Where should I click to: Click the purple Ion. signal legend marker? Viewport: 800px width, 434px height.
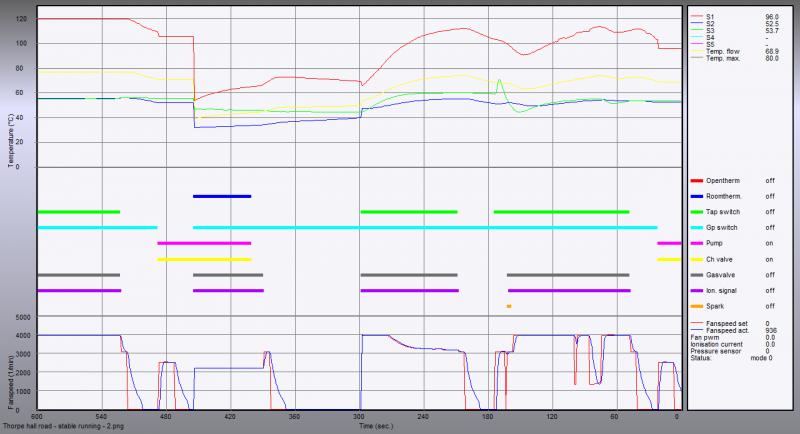point(695,290)
